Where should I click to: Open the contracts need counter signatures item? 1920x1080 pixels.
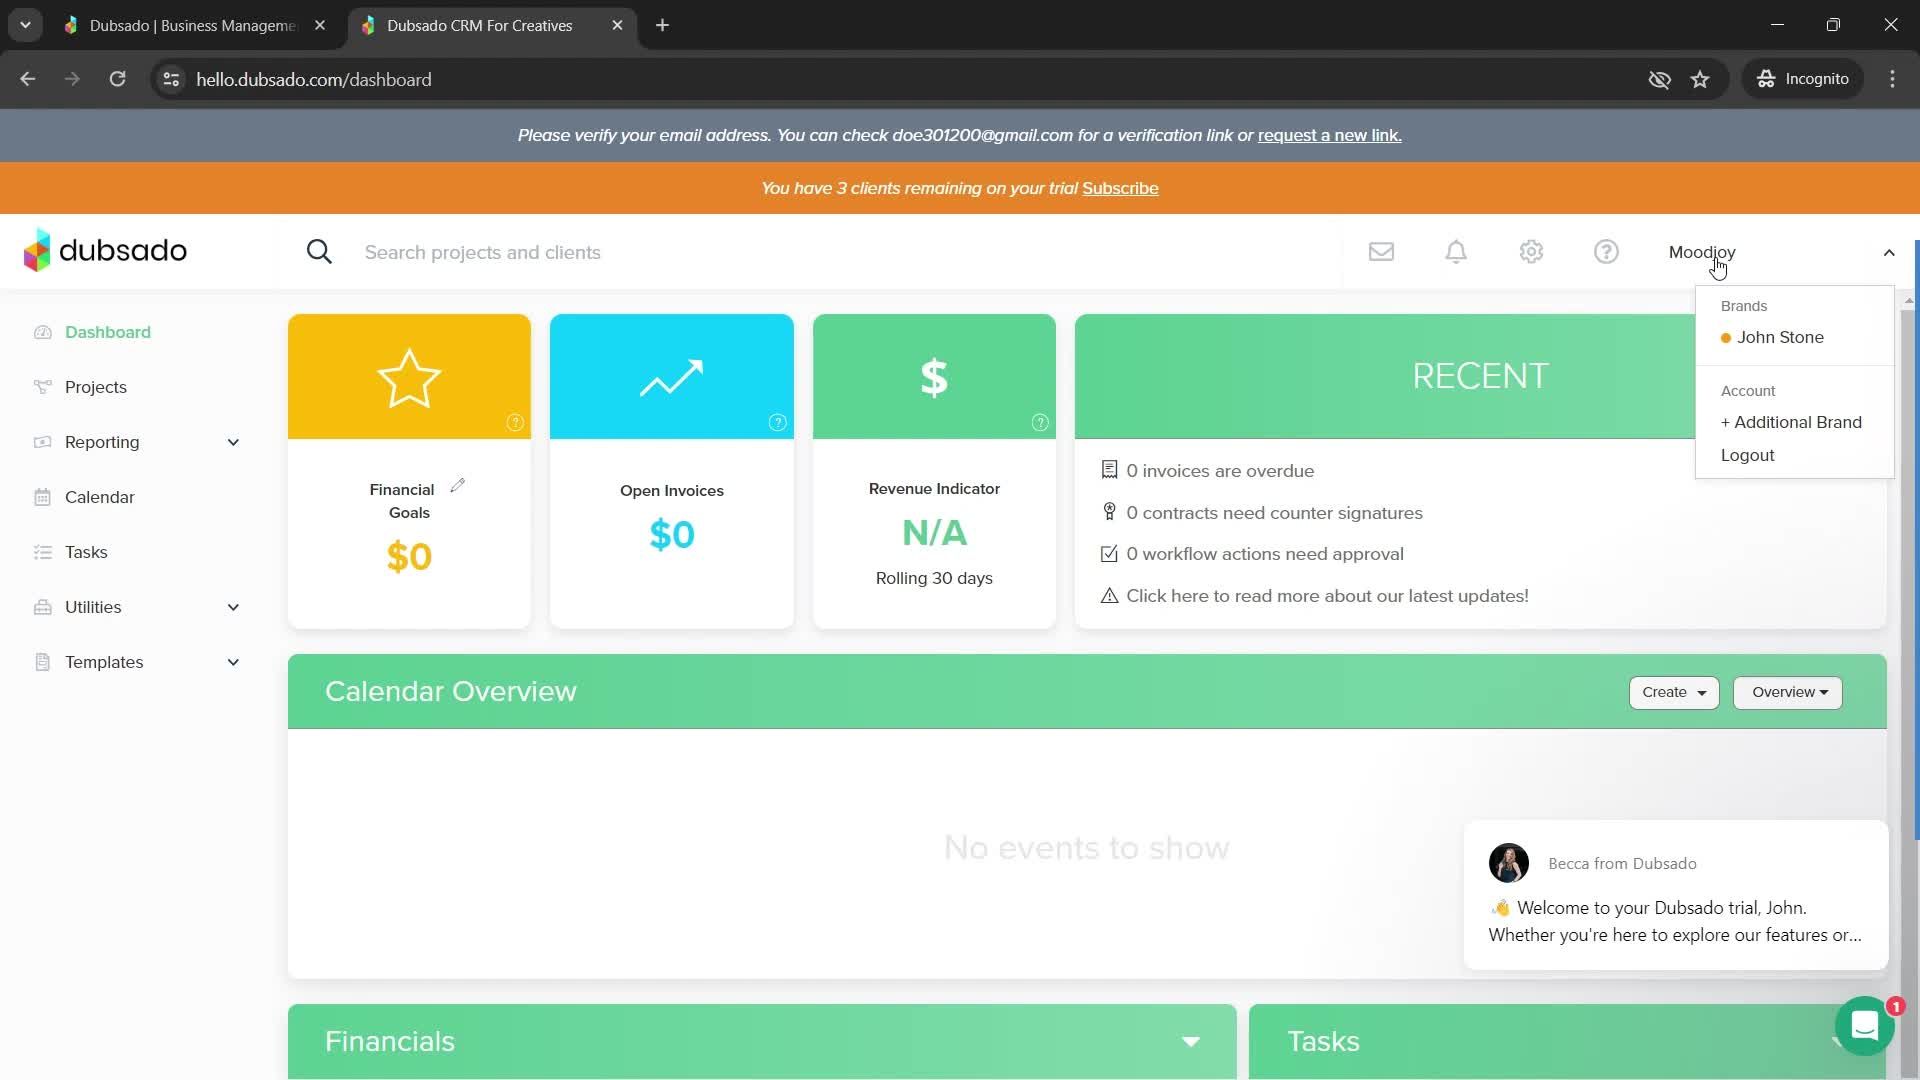pyautogui.click(x=1274, y=513)
